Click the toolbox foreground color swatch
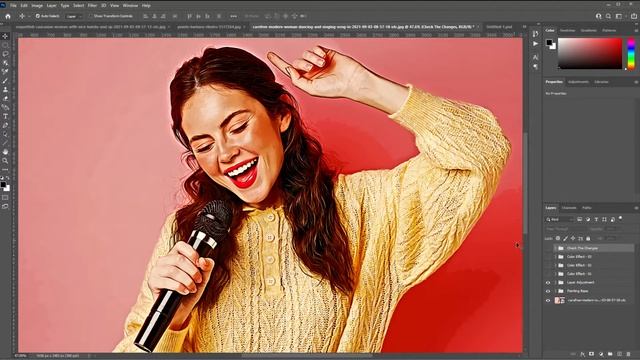Viewport: 640px width, 360px height. tap(3, 185)
